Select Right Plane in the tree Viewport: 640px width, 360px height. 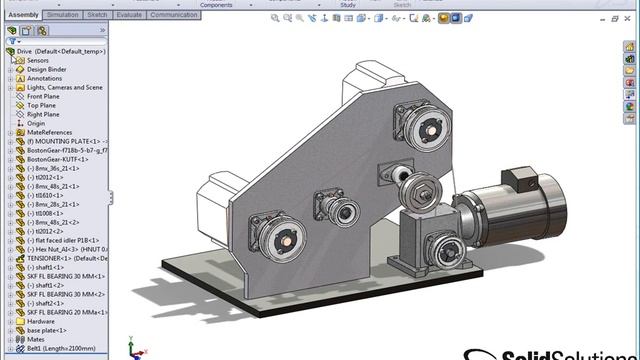pyautogui.click(x=43, y=114)
